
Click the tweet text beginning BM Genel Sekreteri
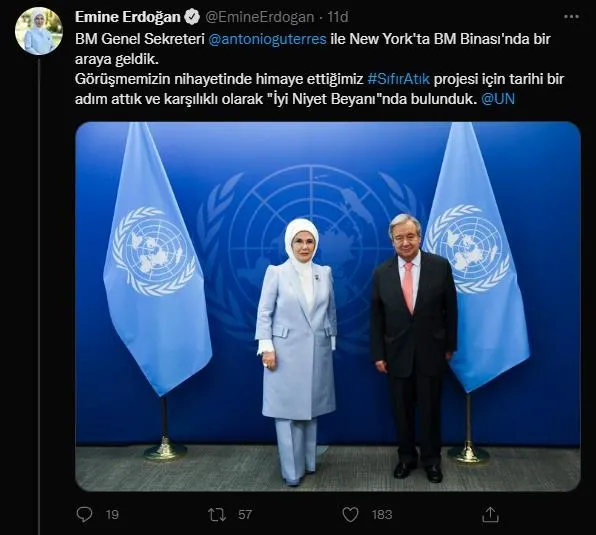coord(320,69)
